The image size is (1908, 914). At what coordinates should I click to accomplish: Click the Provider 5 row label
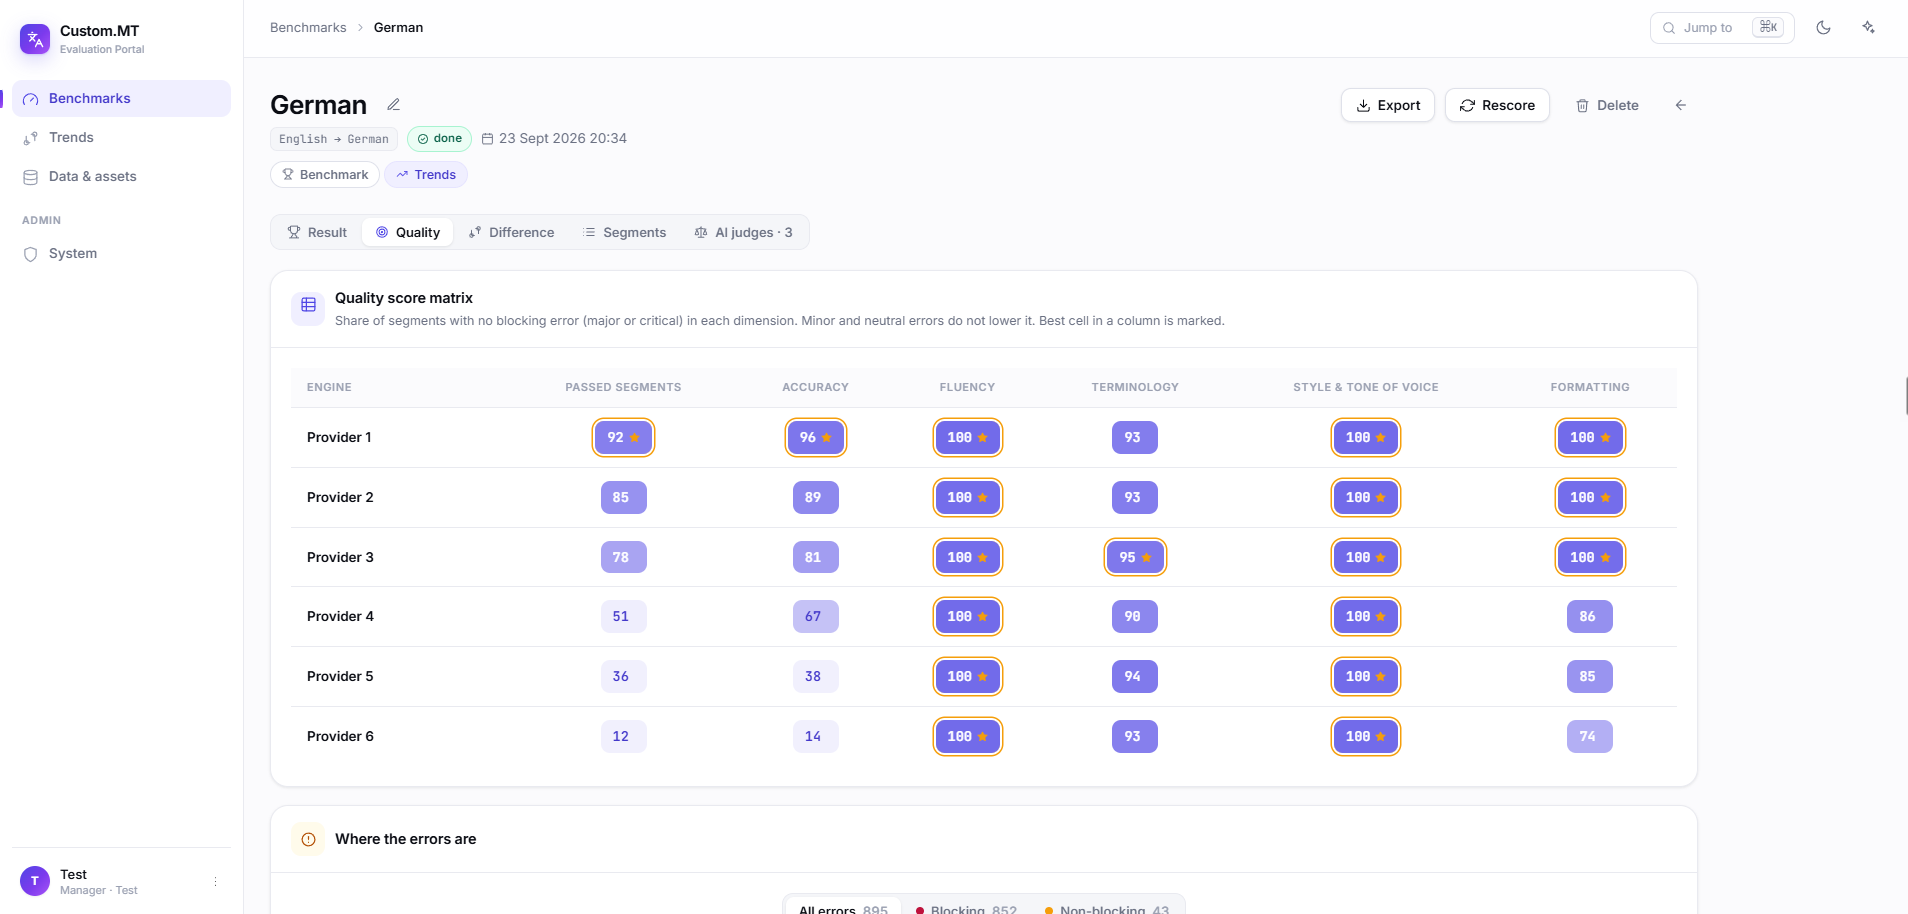click(340, 677)
